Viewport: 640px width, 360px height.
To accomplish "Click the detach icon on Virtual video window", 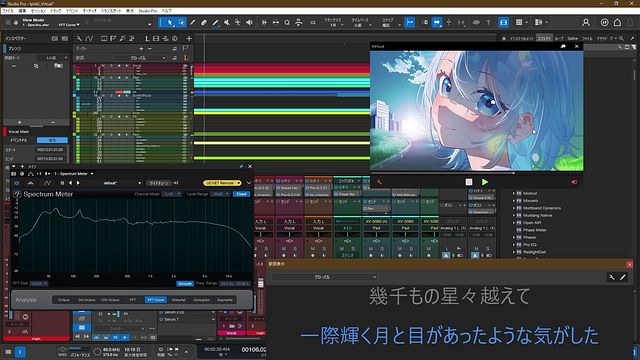I will pyautogui.click(x=563, y=47).
